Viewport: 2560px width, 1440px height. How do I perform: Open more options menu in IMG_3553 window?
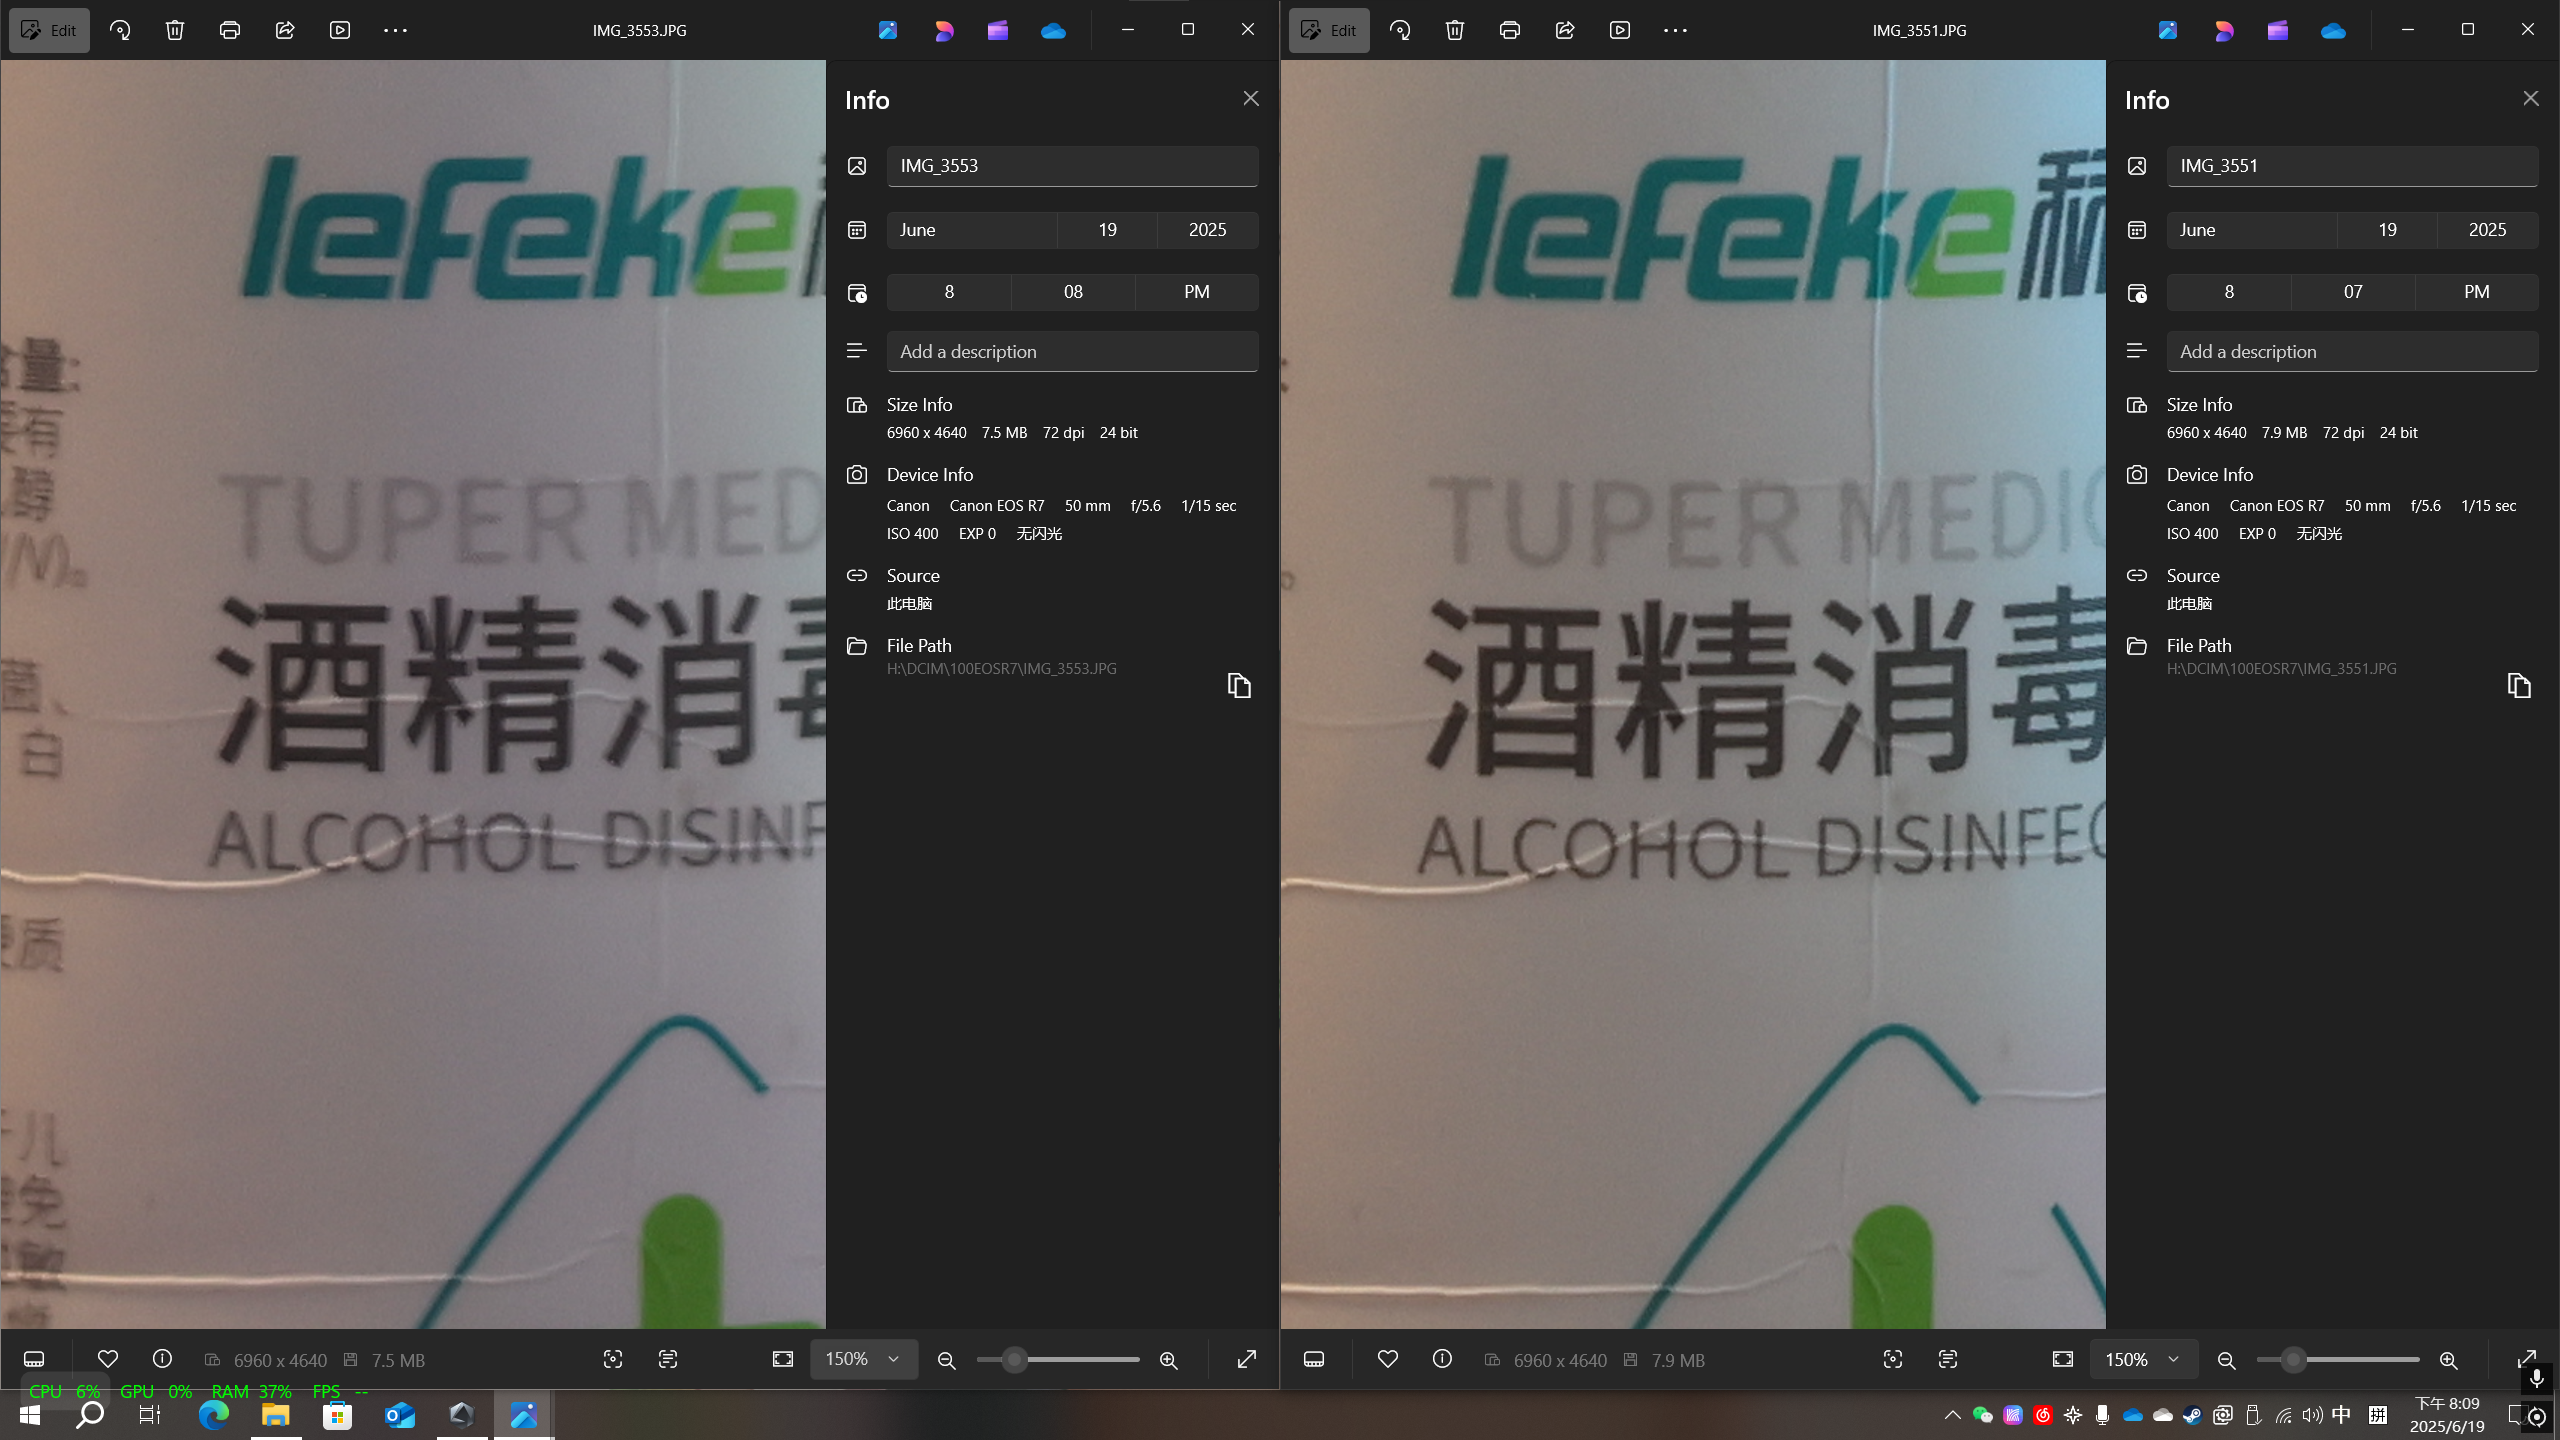(x=395, y=30)
